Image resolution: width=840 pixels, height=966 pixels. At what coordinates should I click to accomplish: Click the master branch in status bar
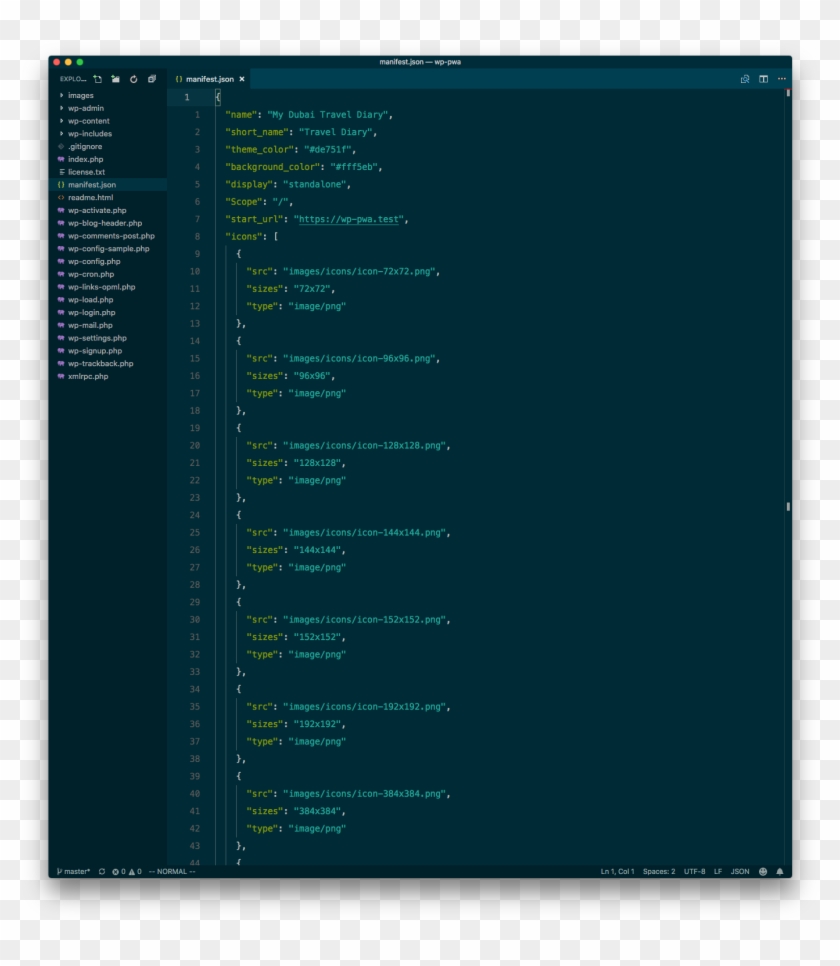coord(74,871)
